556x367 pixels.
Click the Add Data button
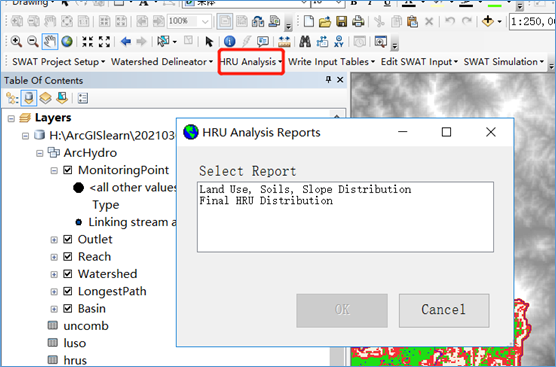[x=488, y=21]
